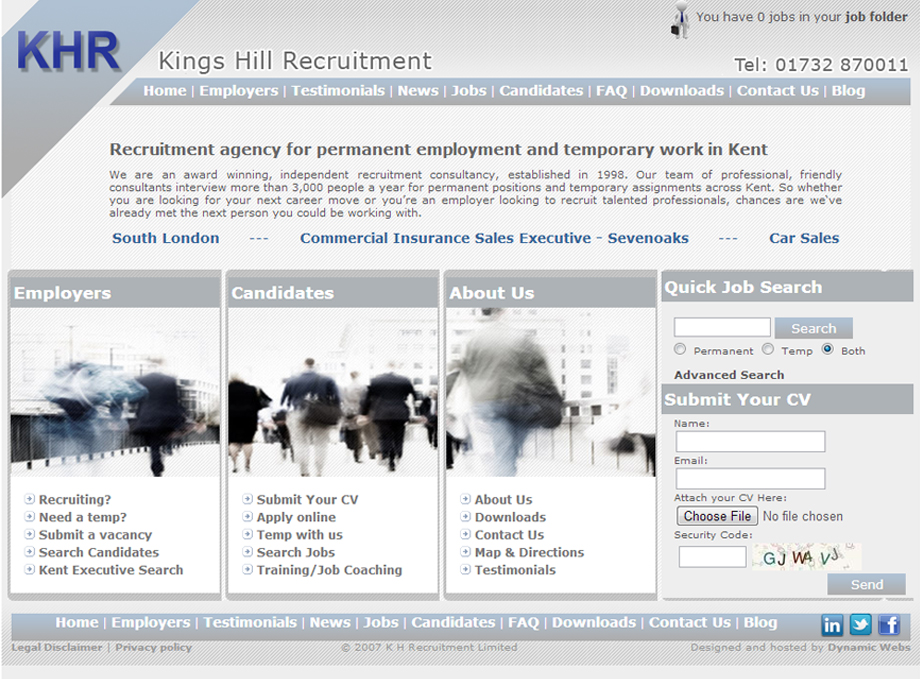Click the Candidates panel heading
The height and width of the screenshot is (679, 920).
click(282, 293)
